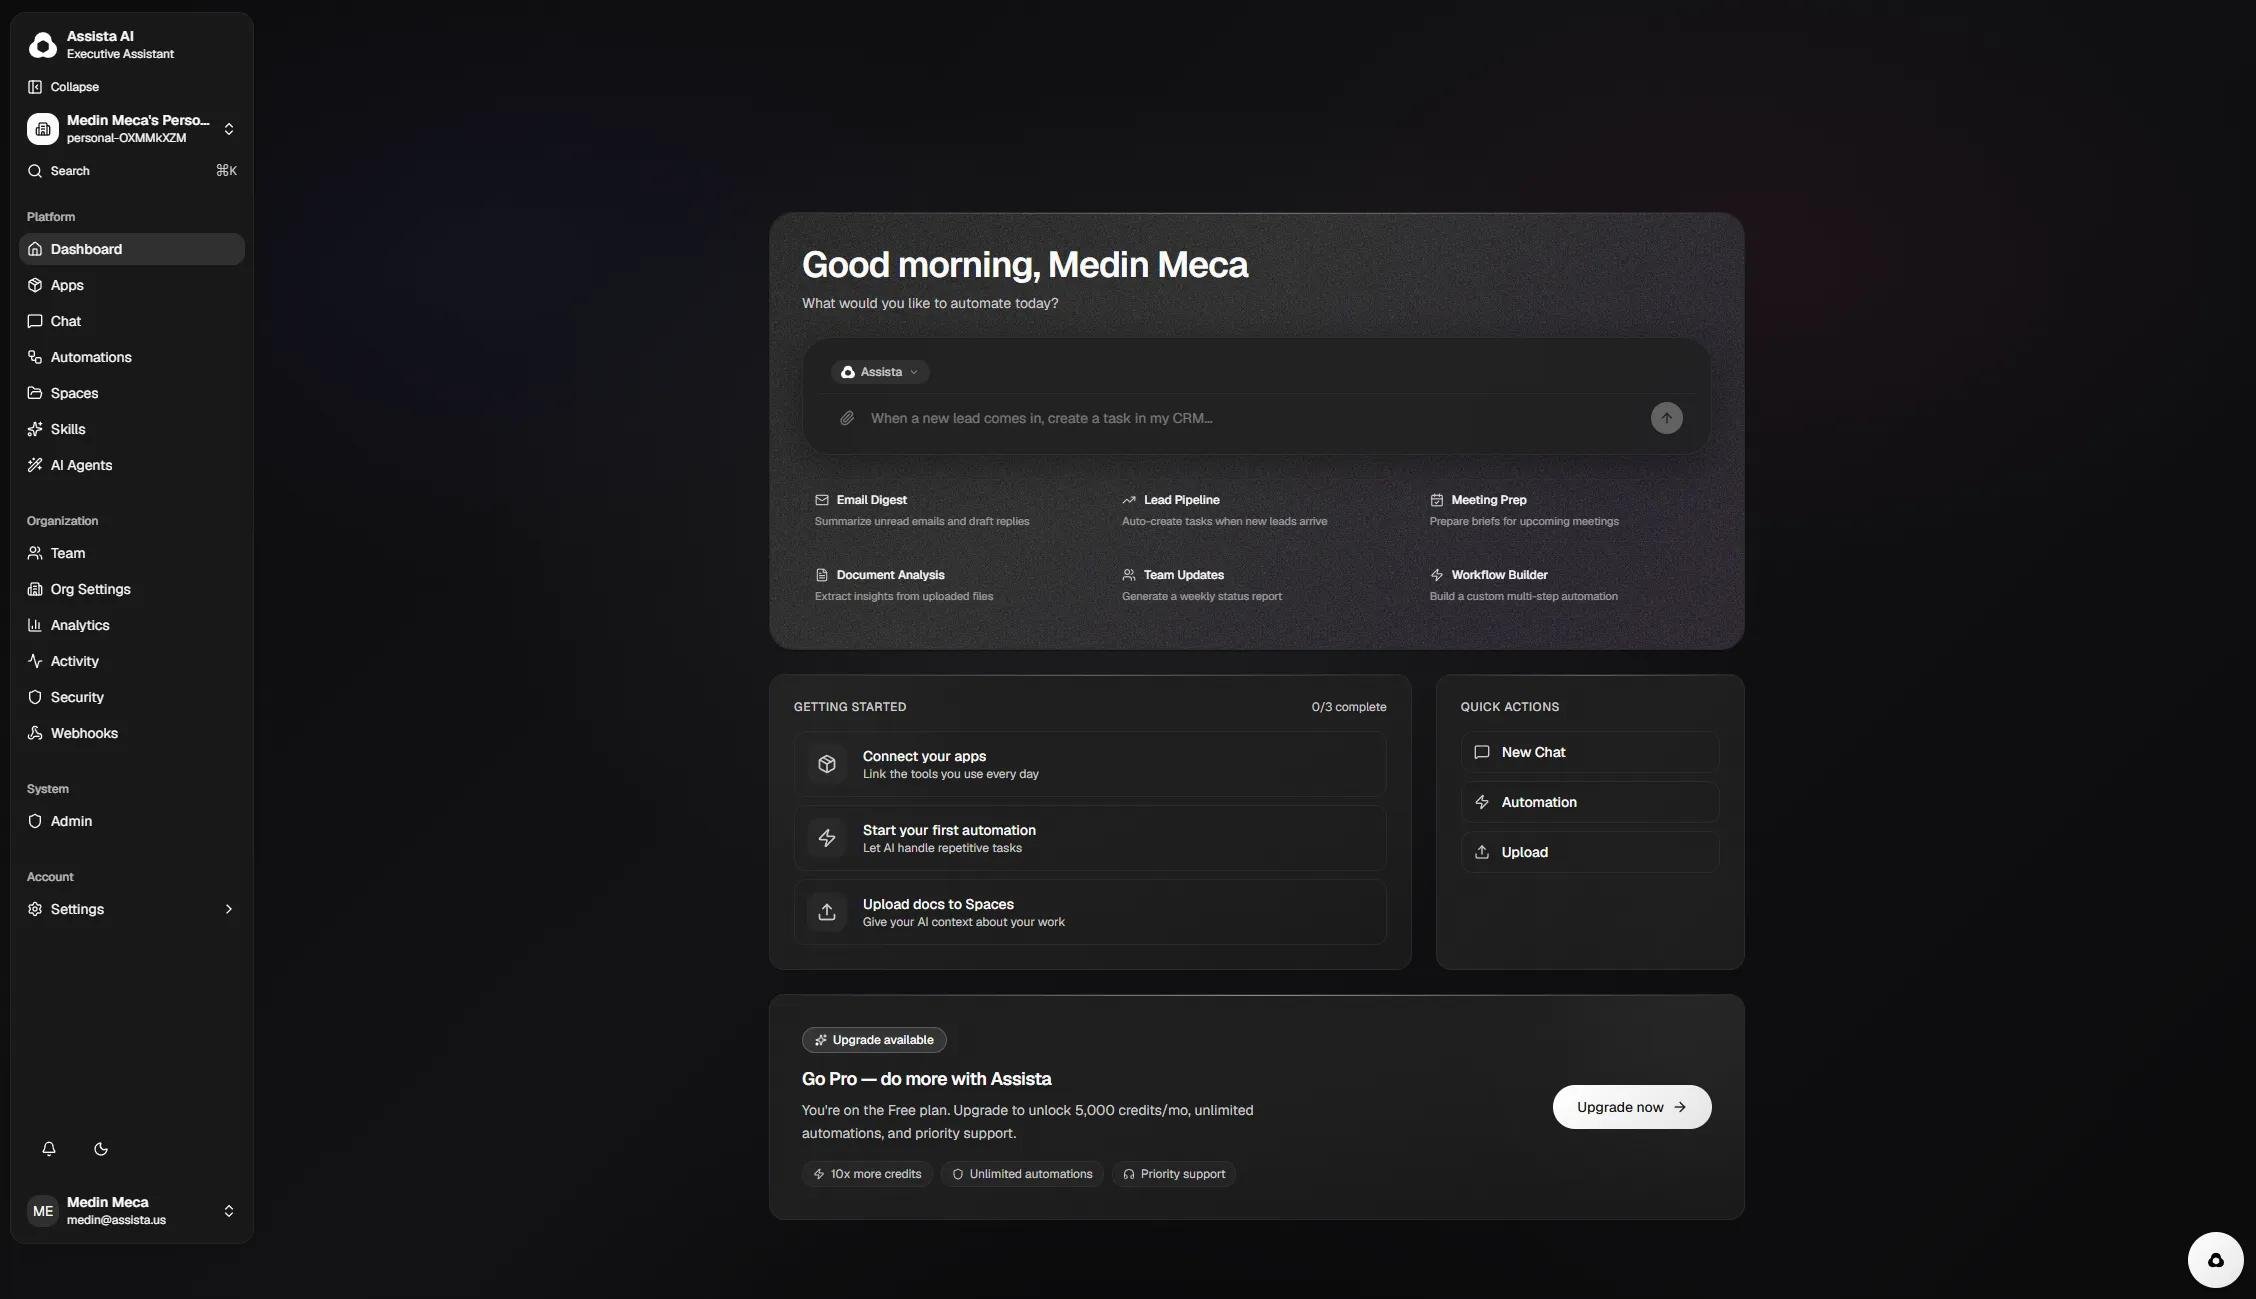Click the Good morning, Medin Meca heading

coord(1025,265)
